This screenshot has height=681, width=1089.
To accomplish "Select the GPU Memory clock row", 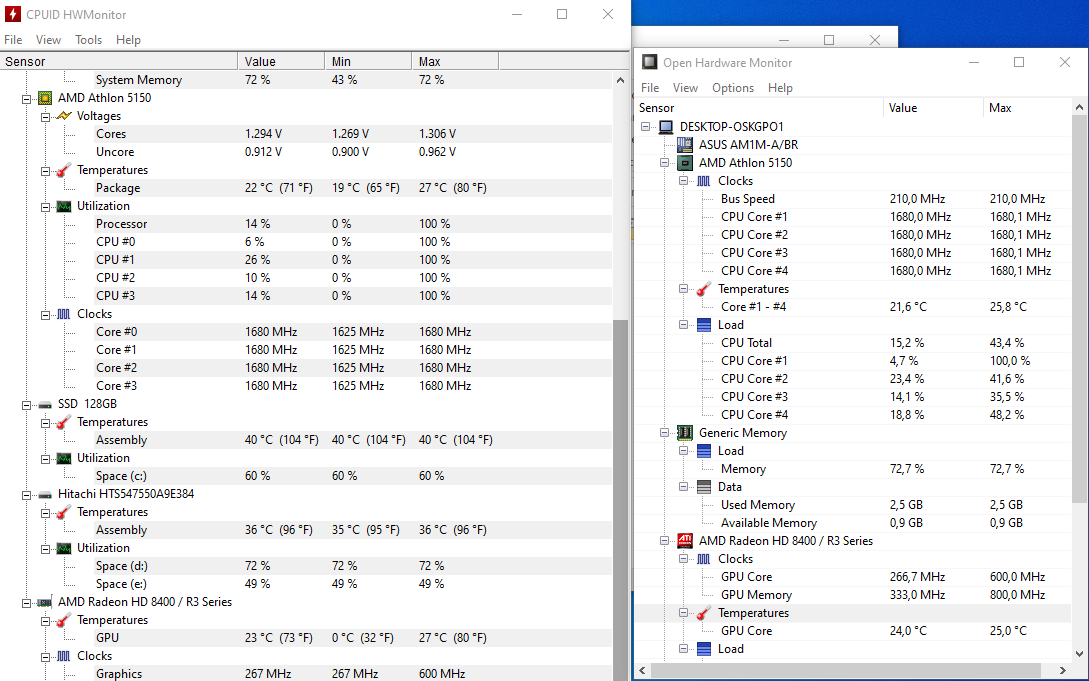I will pyautogui.click(x=854, y=595).
